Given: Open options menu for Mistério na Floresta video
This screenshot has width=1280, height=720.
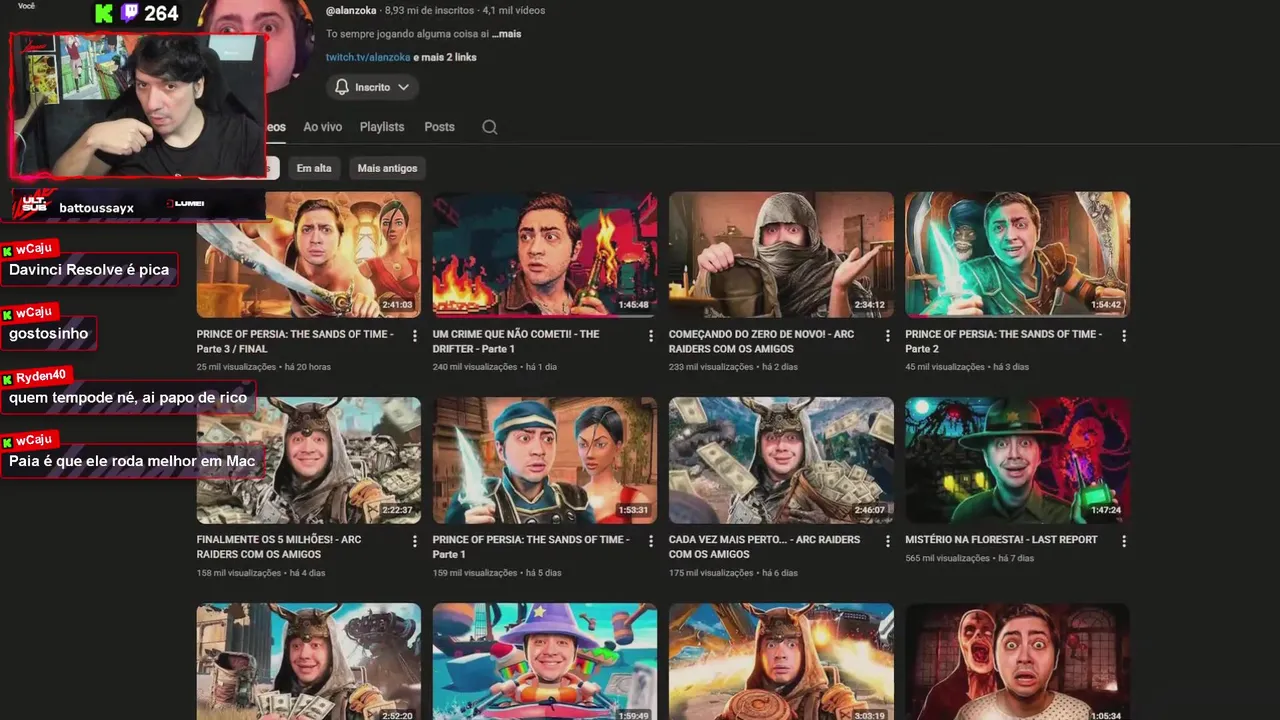Looking at the screenshot, I should (1124, 541).
